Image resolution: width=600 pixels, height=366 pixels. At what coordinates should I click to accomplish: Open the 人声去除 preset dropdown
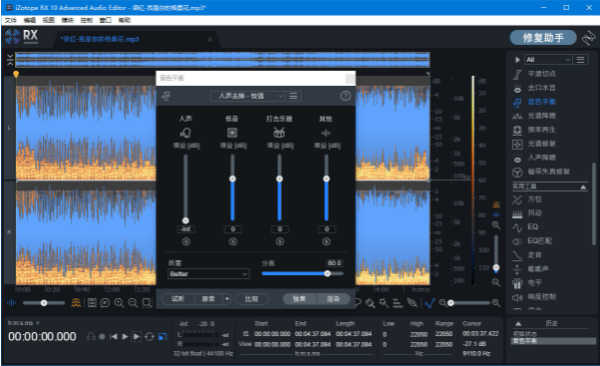coord(248,96)
